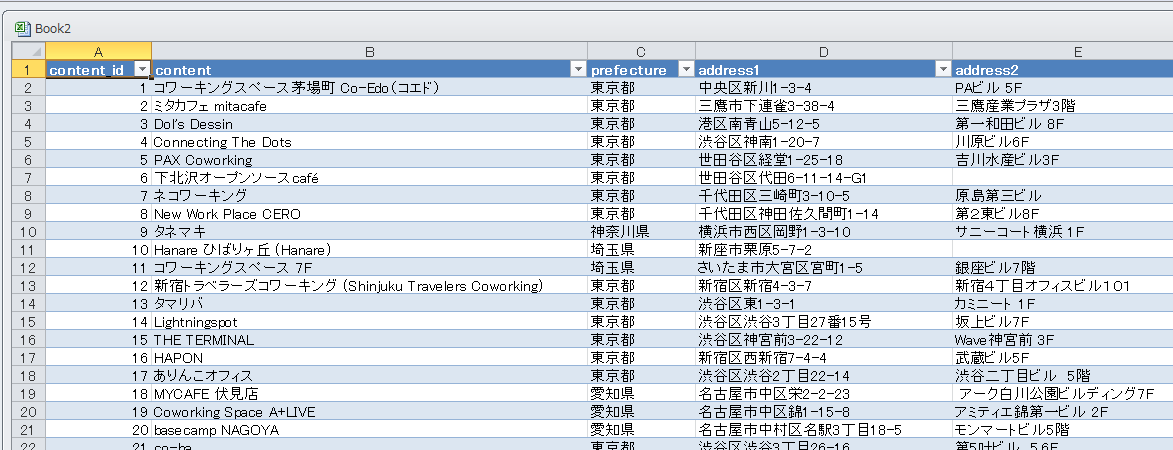
Task: Click '愛知県' in the MYCAFE row
Action: coord(641,392)
